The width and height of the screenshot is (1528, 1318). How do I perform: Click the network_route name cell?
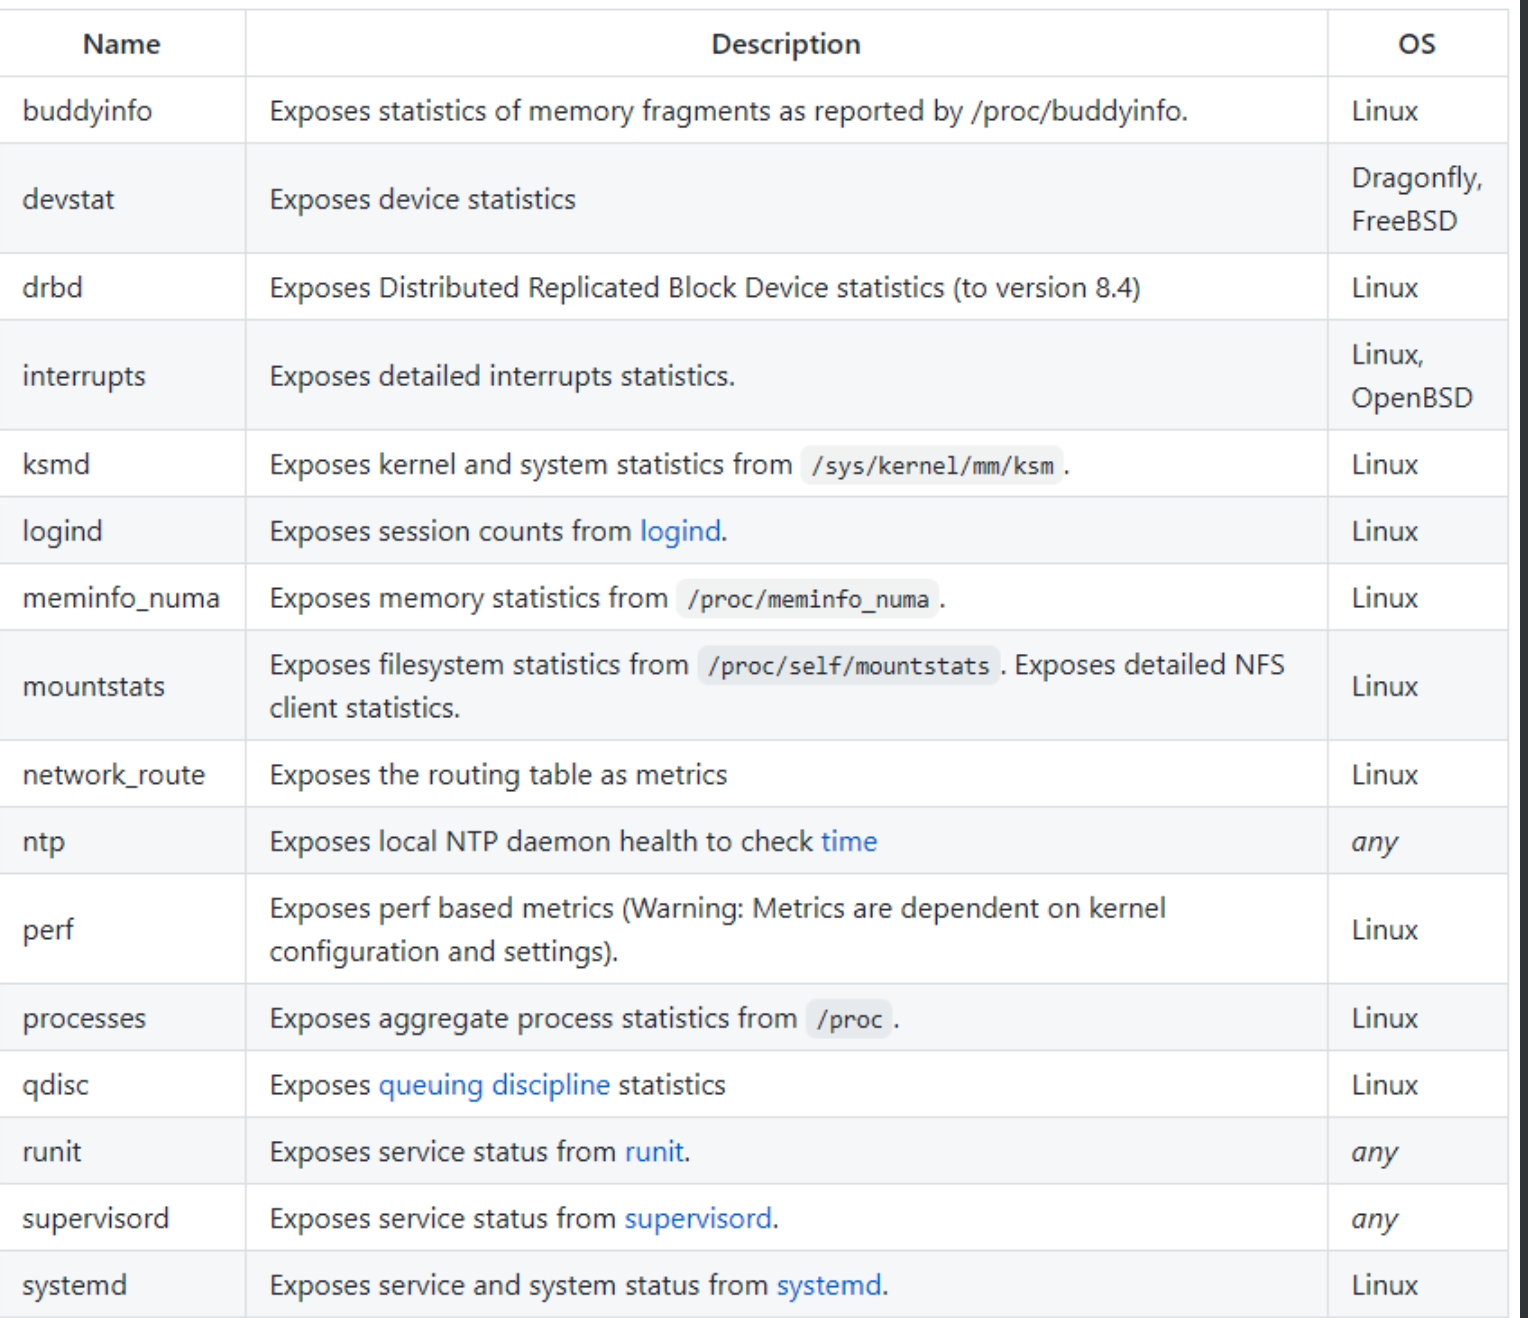pyautogui.click(x=113, y=775)
